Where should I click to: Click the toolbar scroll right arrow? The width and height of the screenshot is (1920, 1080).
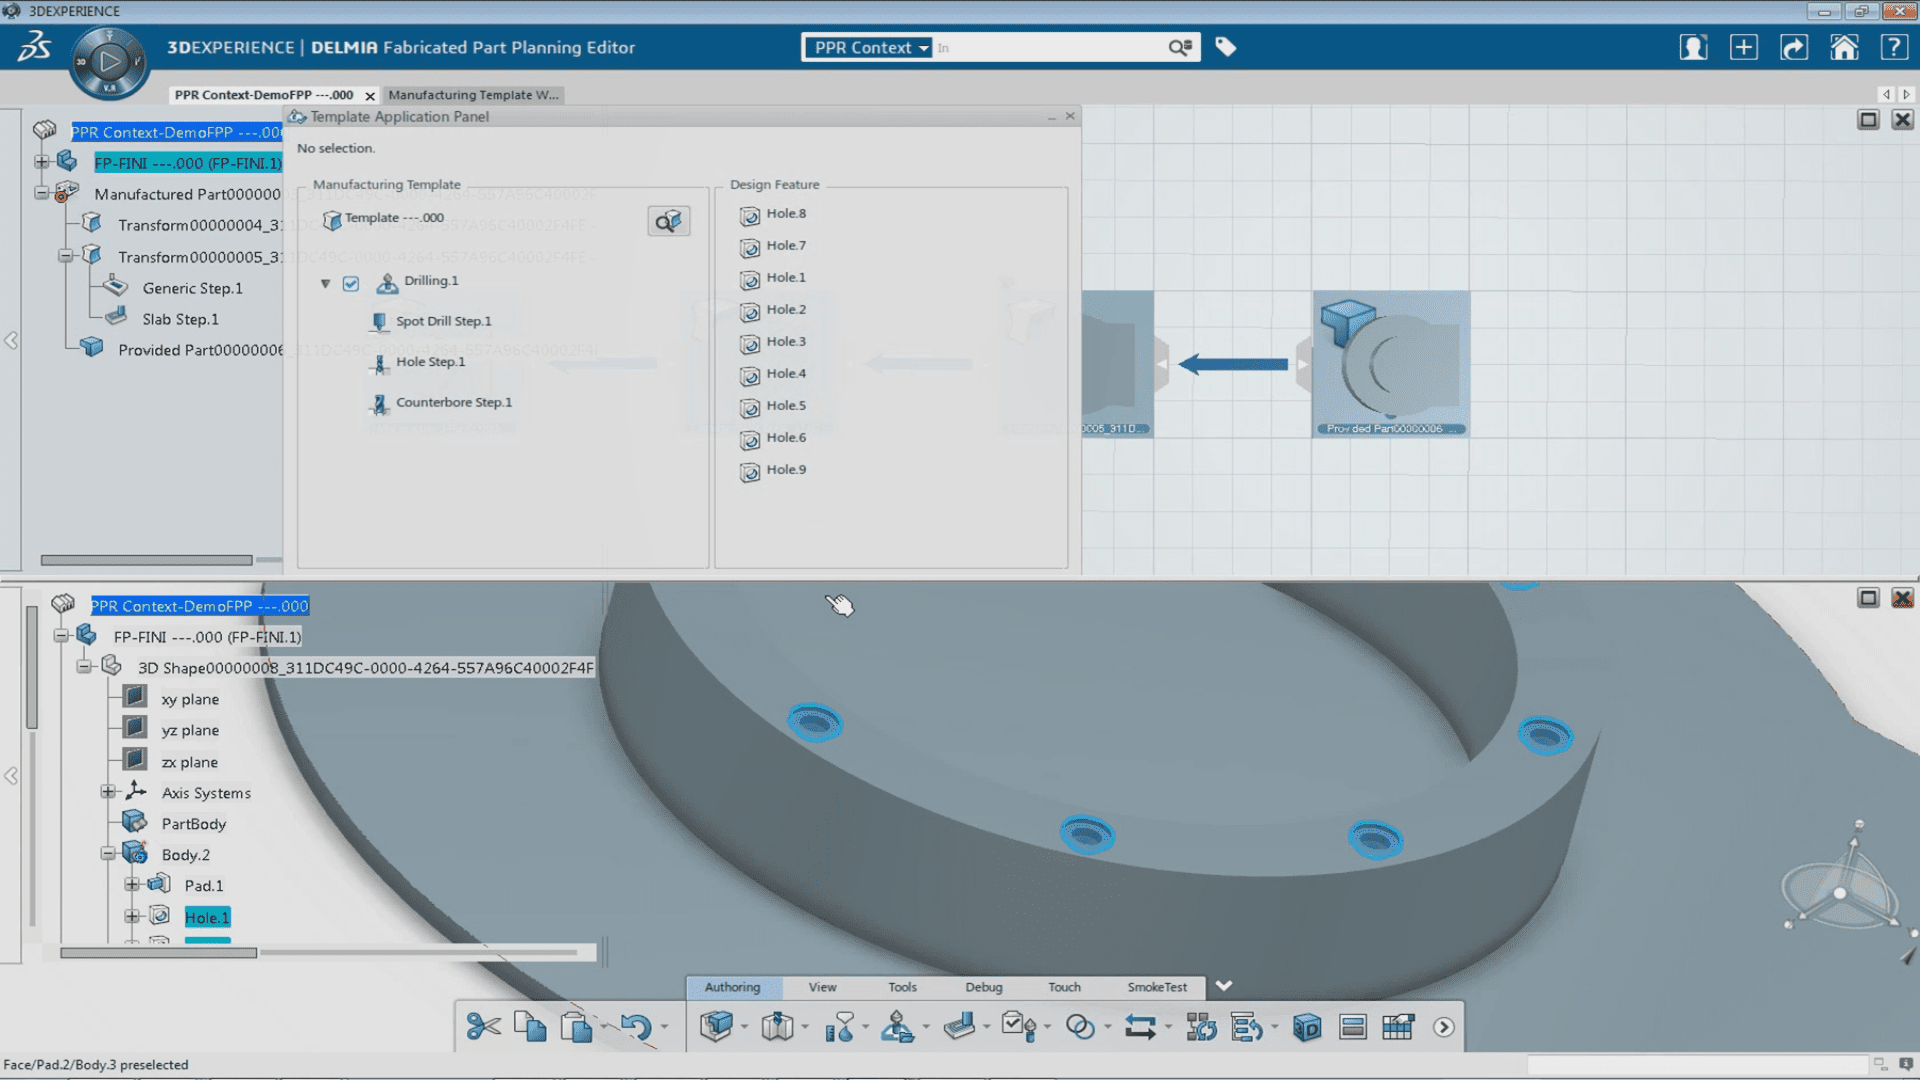point(1443,1027)
